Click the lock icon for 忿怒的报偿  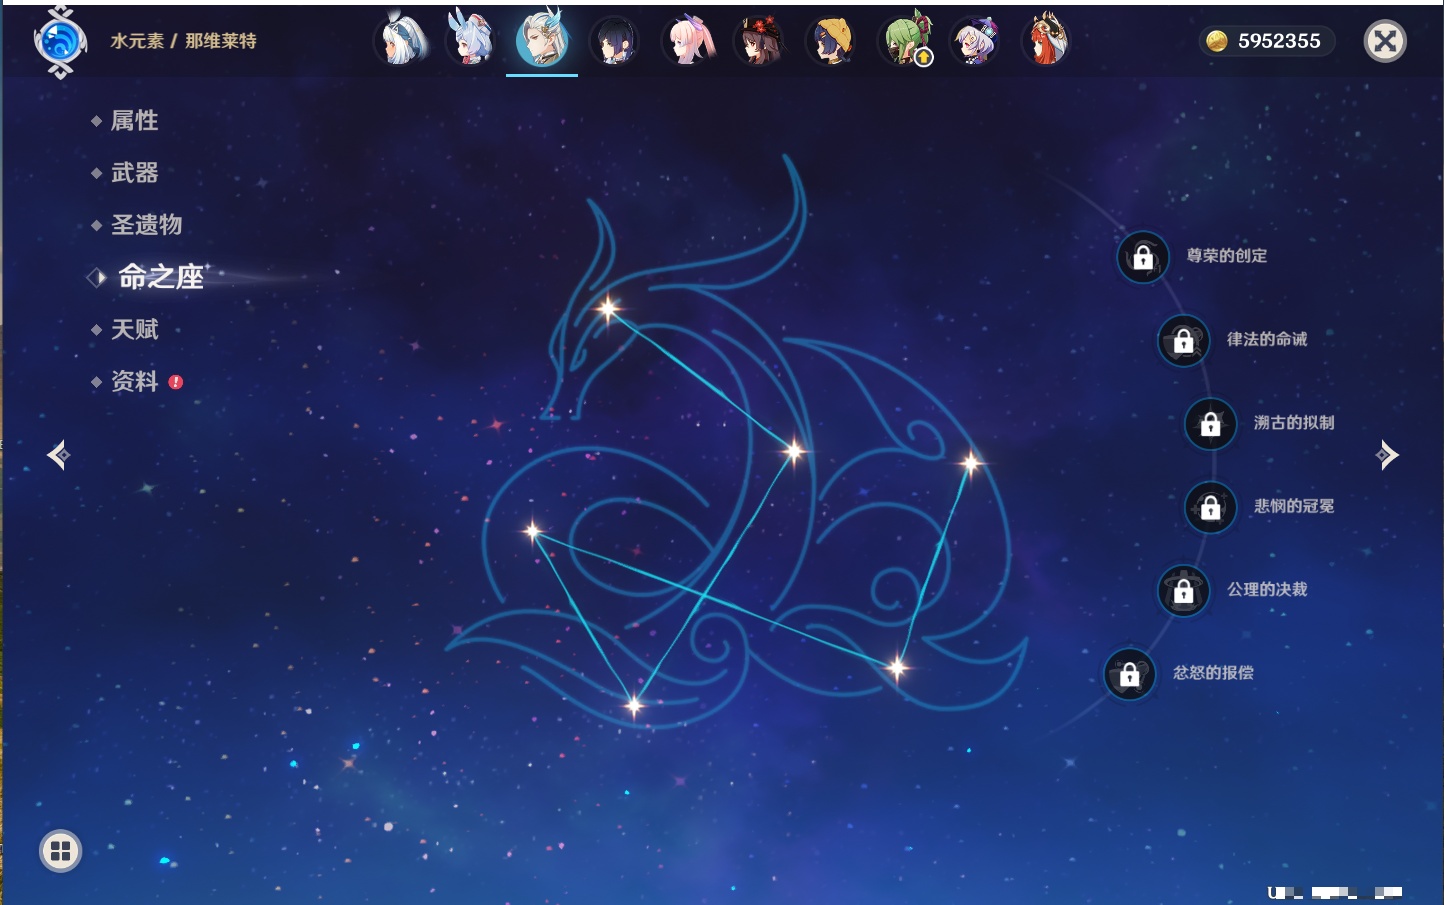tap(1129, 674)
